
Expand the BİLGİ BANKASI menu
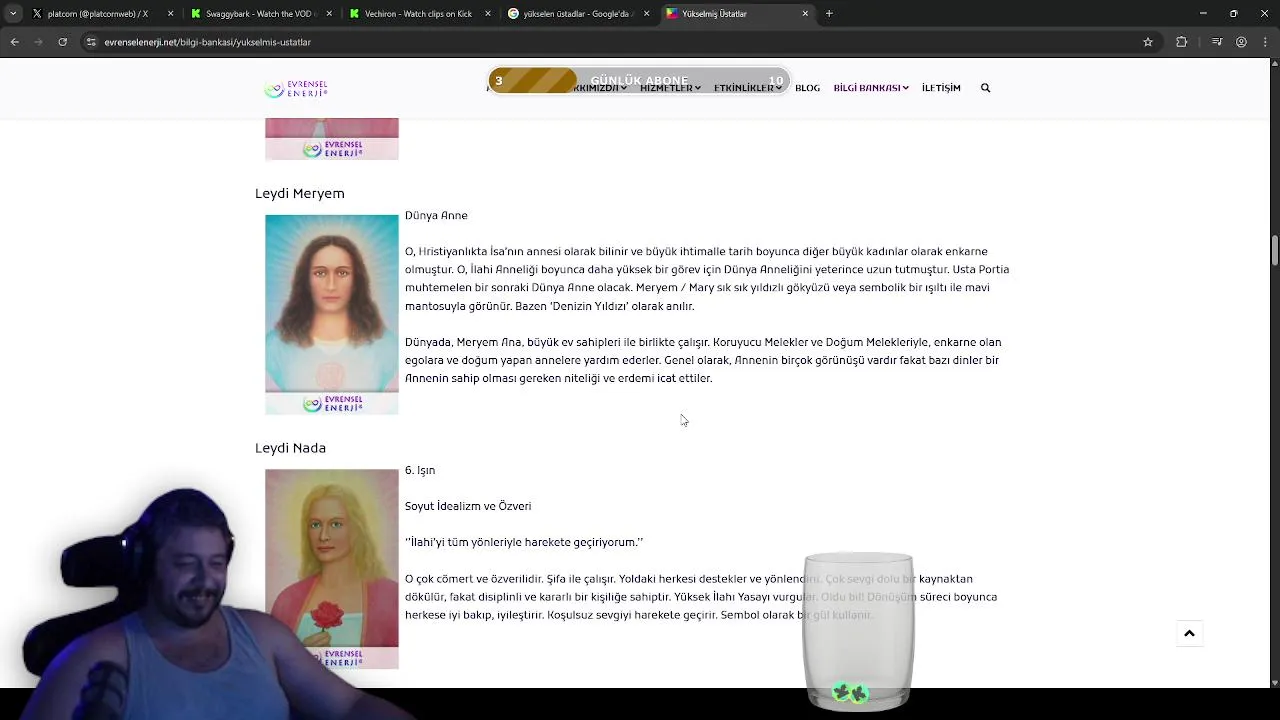tap(871, 88)
